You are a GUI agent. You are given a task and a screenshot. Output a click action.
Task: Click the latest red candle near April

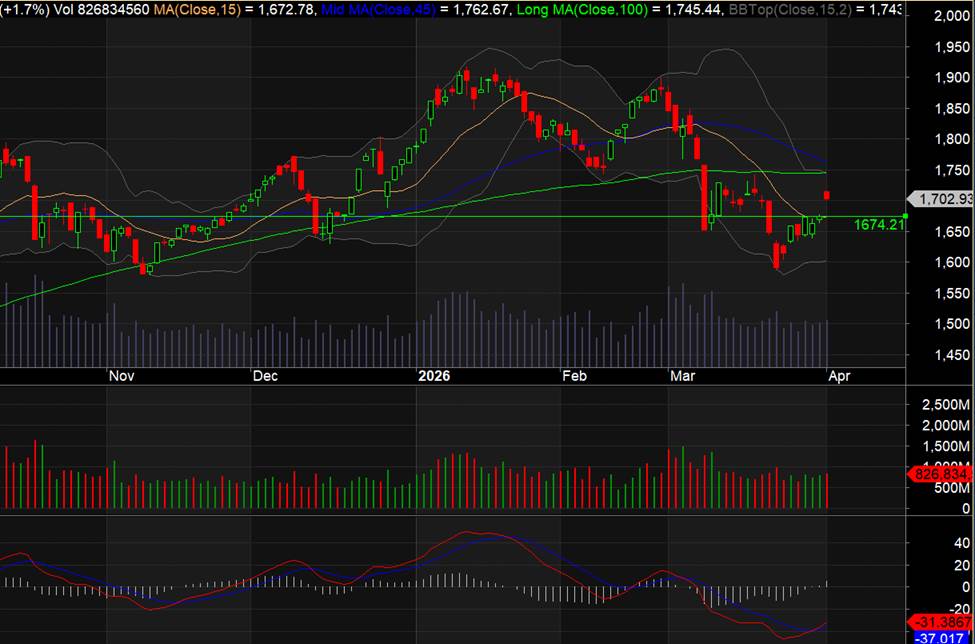pos(827,196)
